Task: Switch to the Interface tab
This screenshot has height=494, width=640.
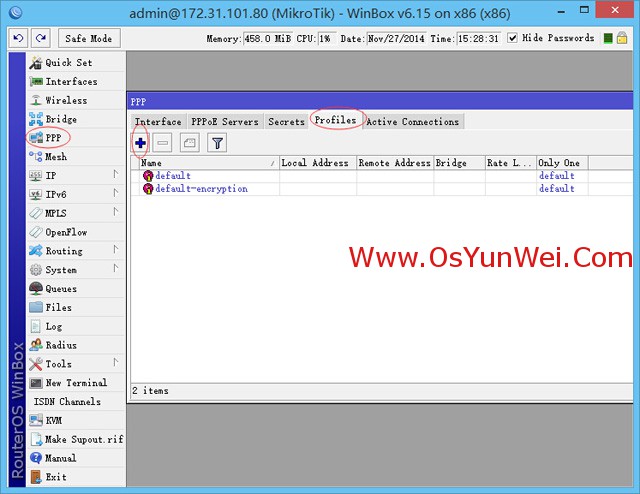Action: [x=158, y=122]
